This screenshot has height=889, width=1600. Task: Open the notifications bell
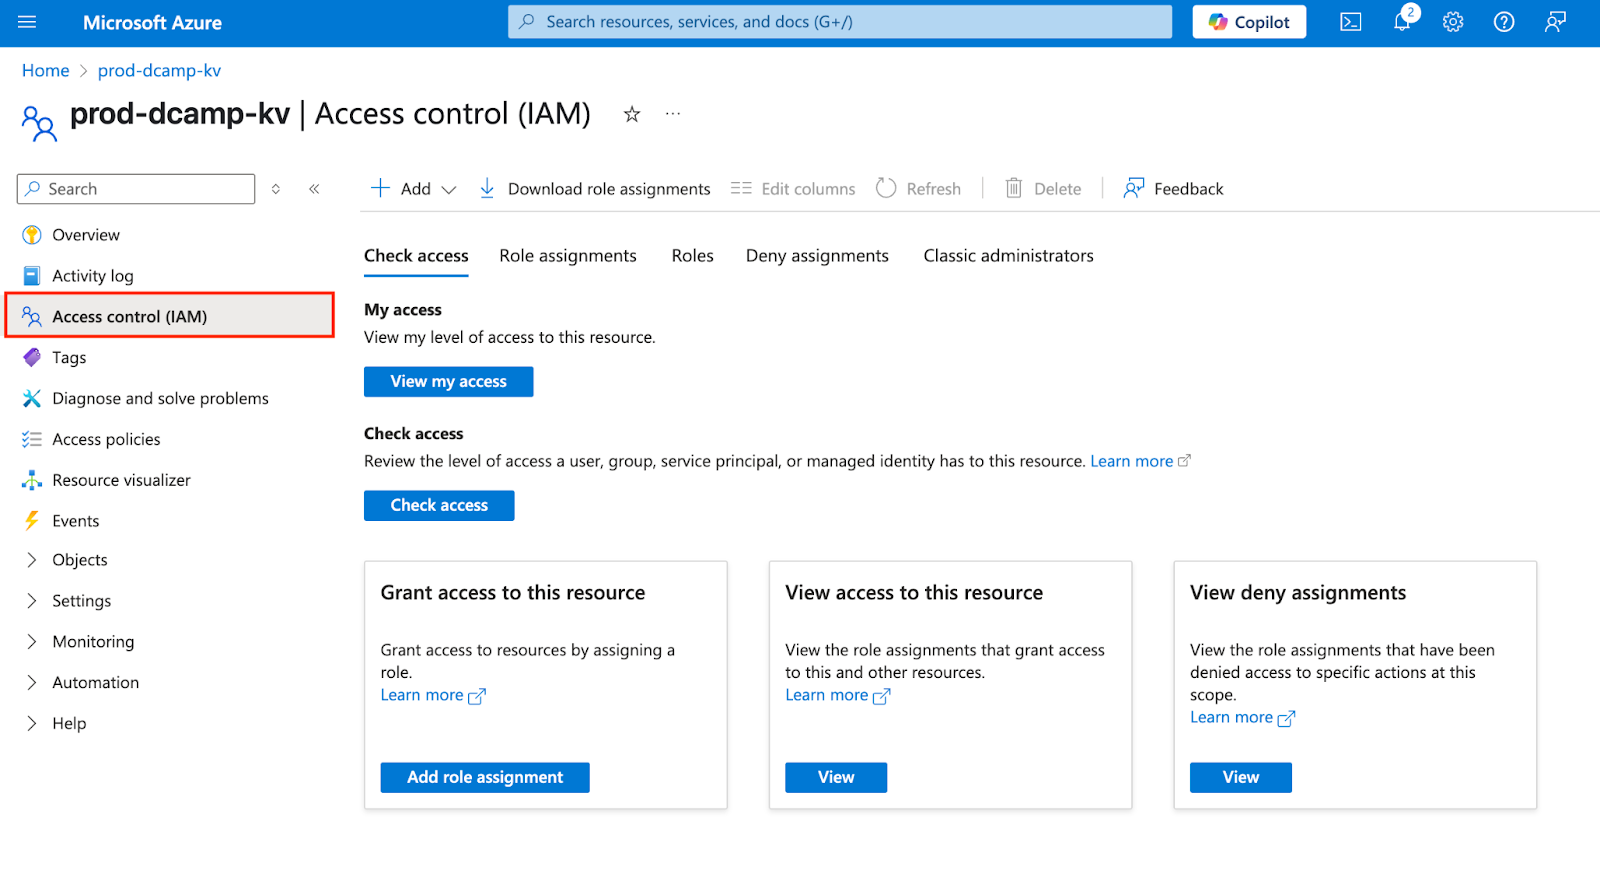coord(1403,22)
